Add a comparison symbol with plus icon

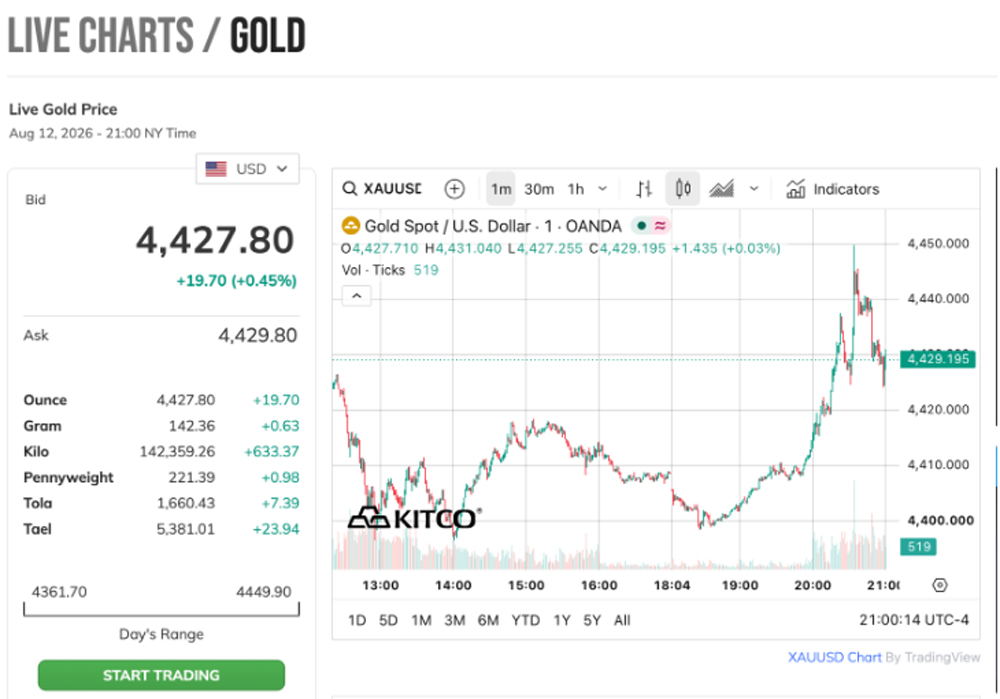point(454,189)
